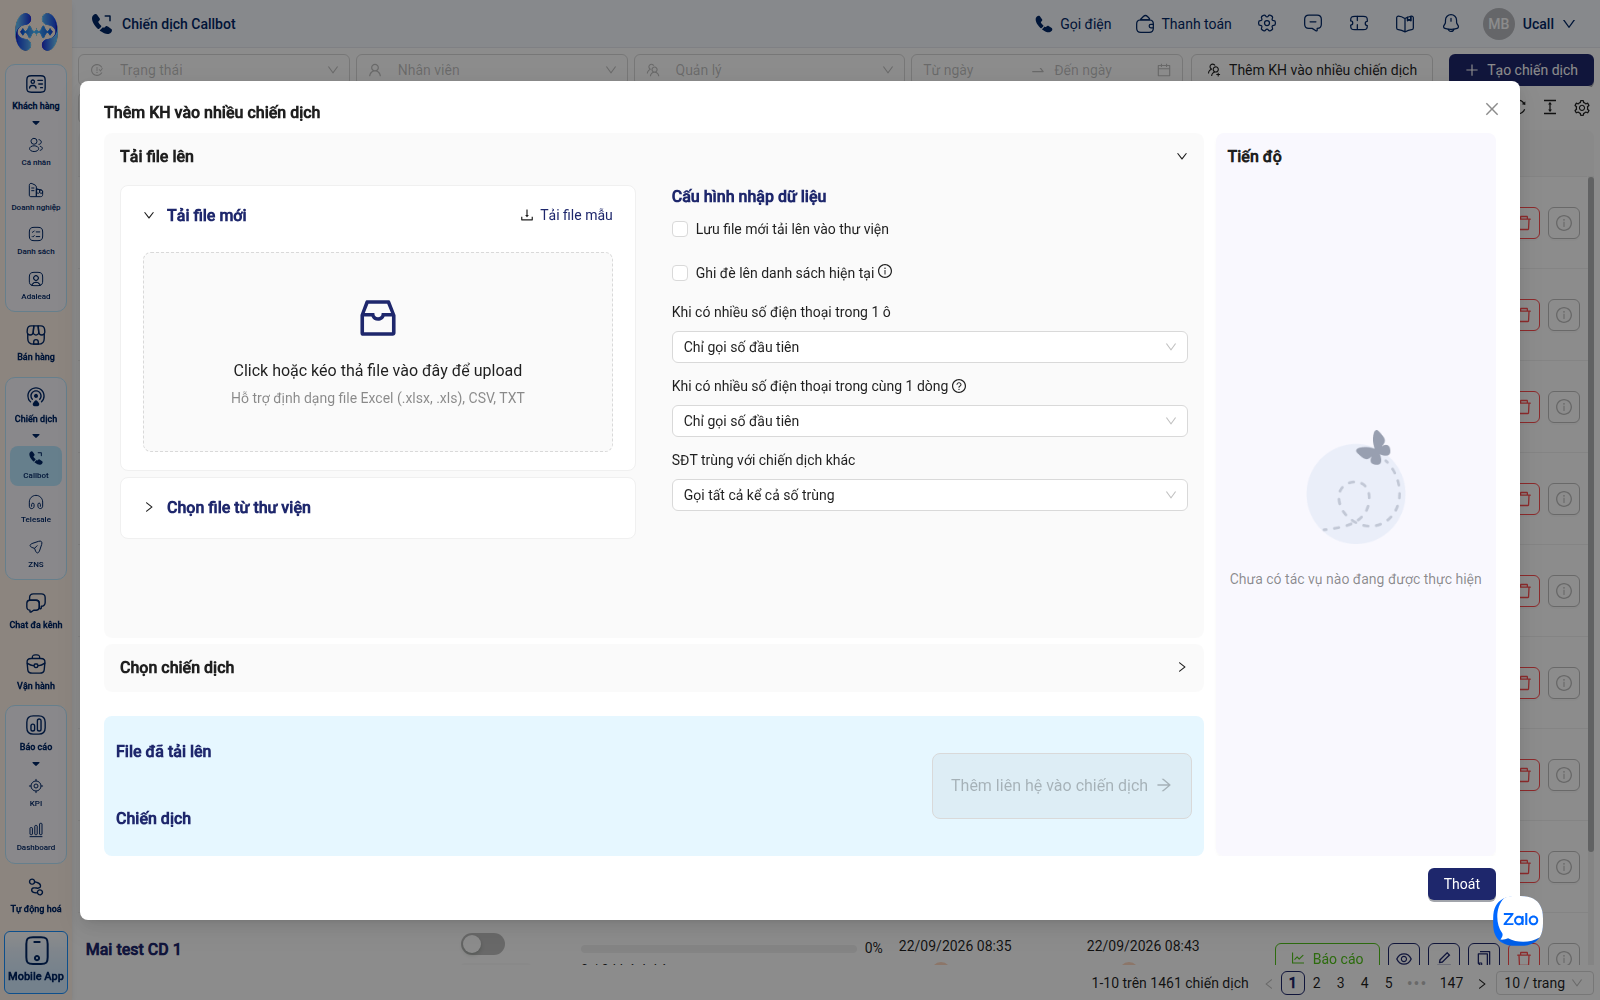The height and width of the screenshot is (1000, 1600).
Task: Open Doanh nghiệp in sidebar
Action: tap(36, 196)
